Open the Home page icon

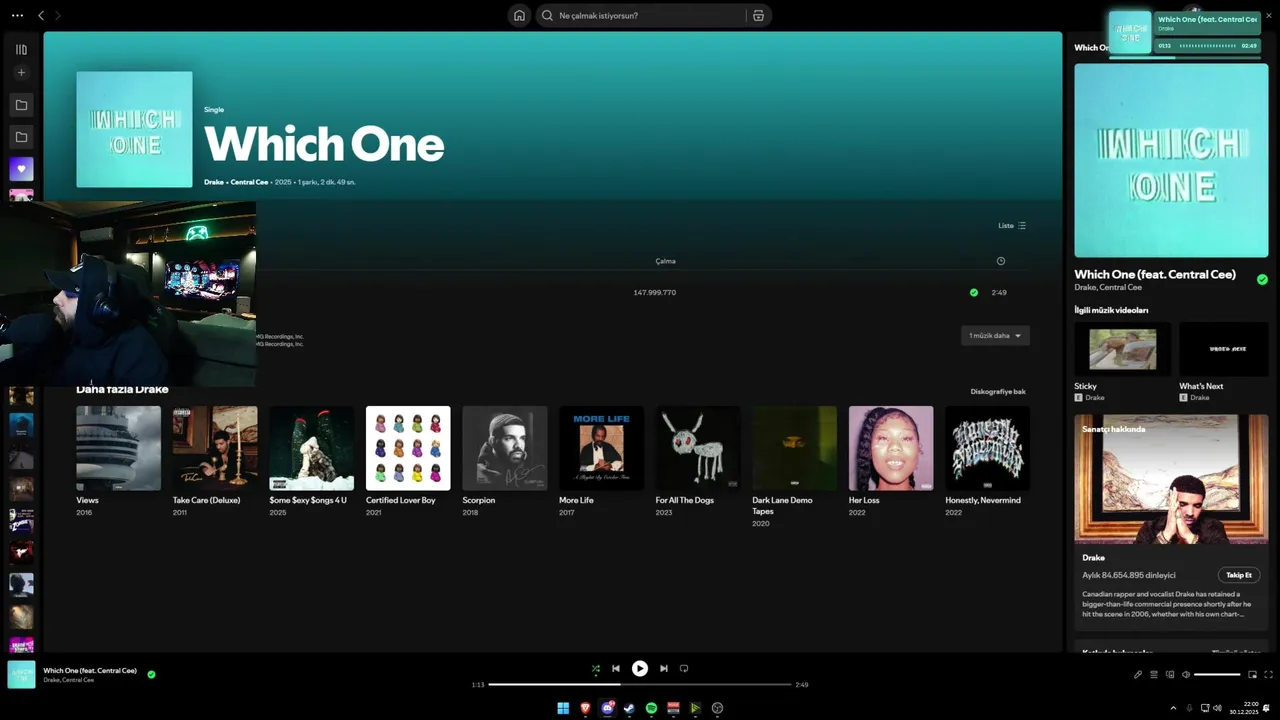pyautogui.click(x=519, y=16)
